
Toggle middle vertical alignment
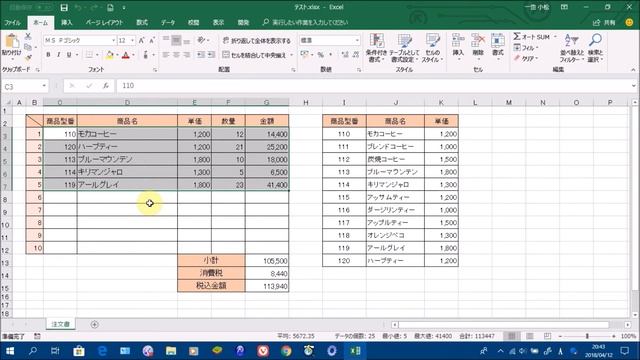click(176, 40)
